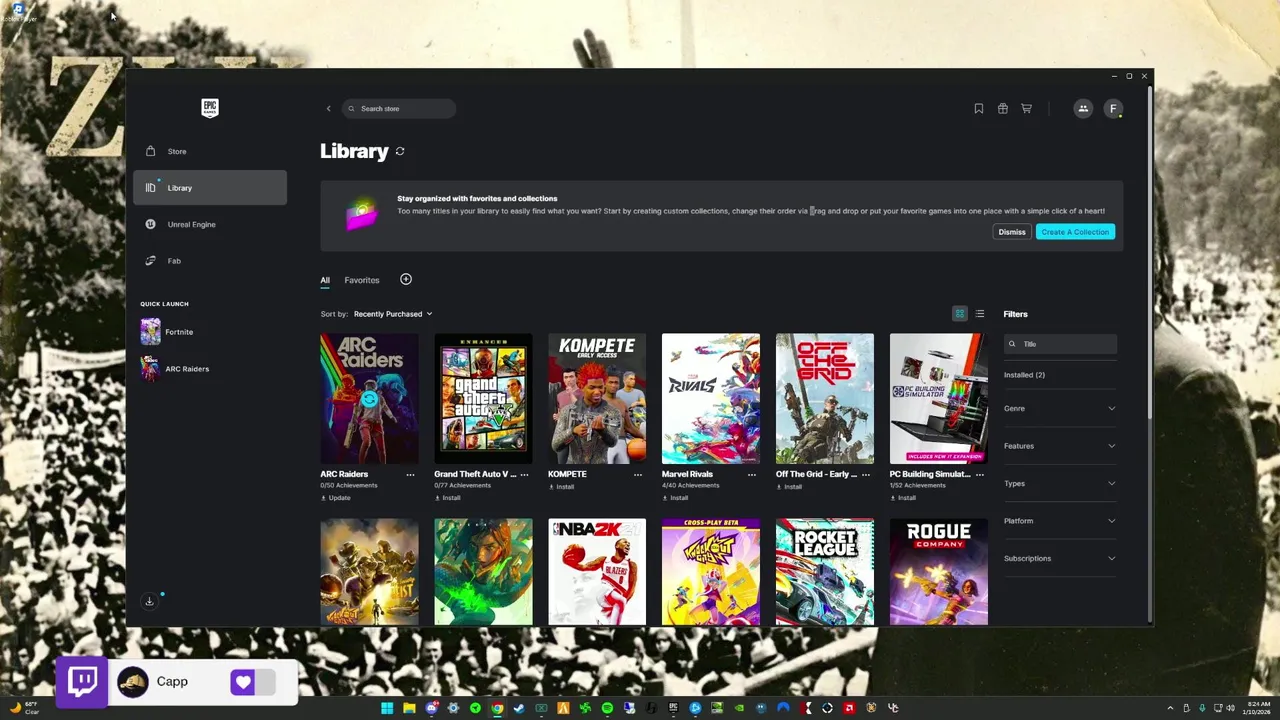Go back using the back arrow
The image size is (1280, 720).
328,108
